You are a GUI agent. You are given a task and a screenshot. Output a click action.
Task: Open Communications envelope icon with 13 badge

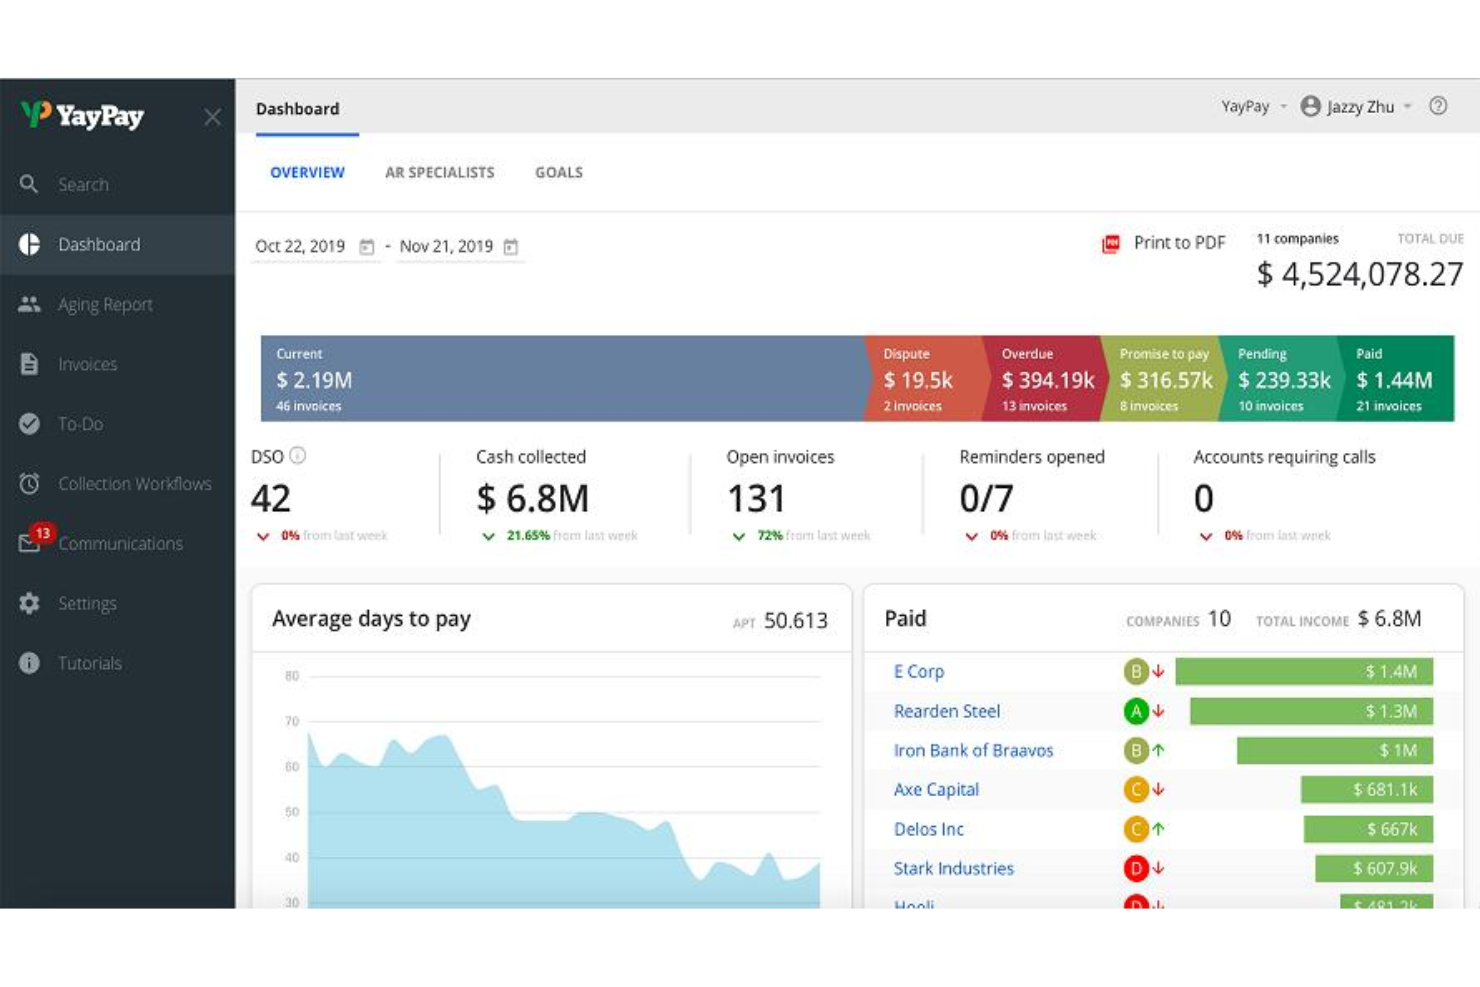click(35, 538)
